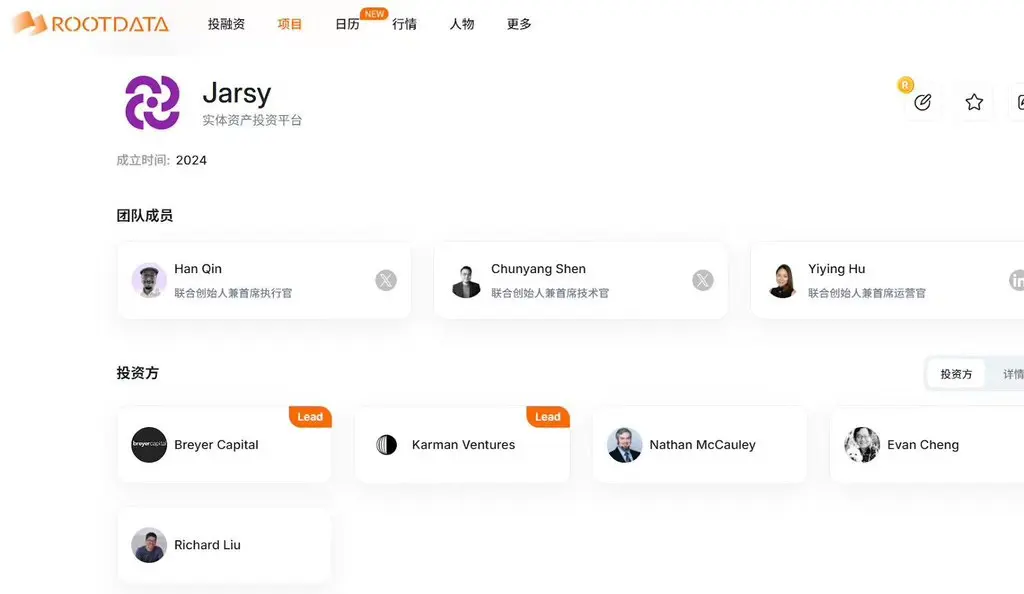
Task: Click Han Qin's avatar
Action: point(149,280)
